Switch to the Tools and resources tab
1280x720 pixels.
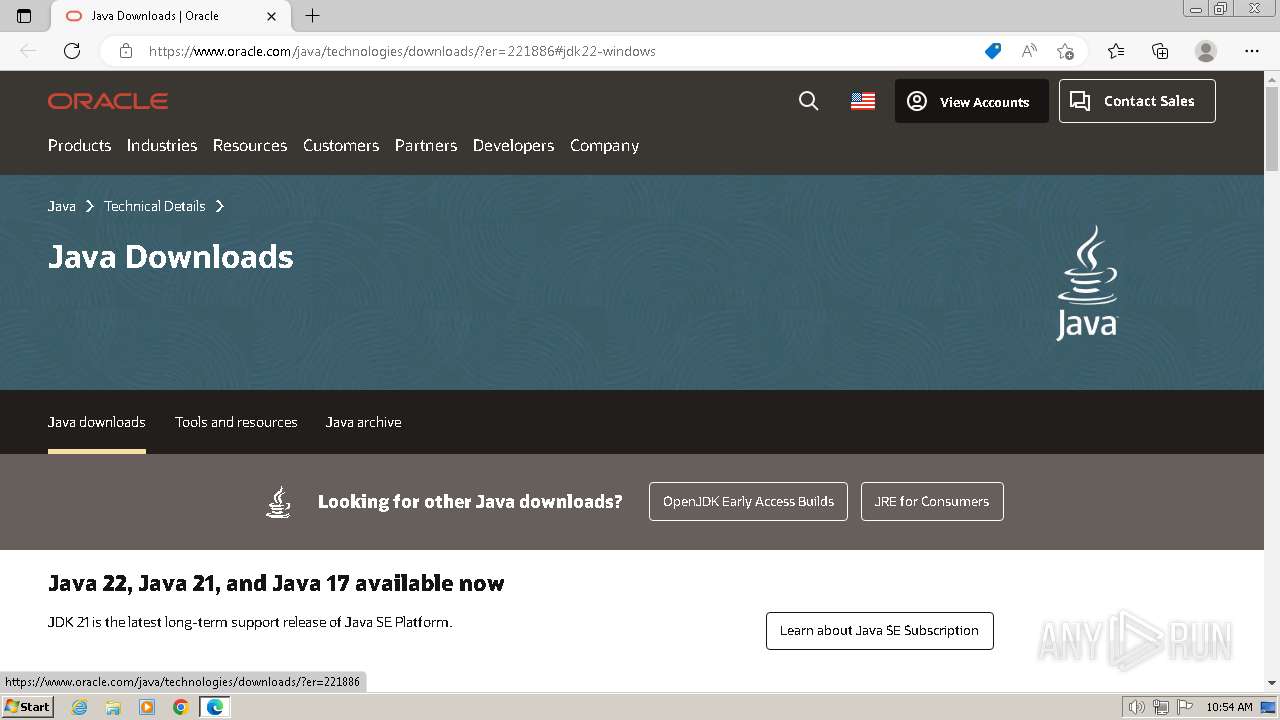[236, 422]
